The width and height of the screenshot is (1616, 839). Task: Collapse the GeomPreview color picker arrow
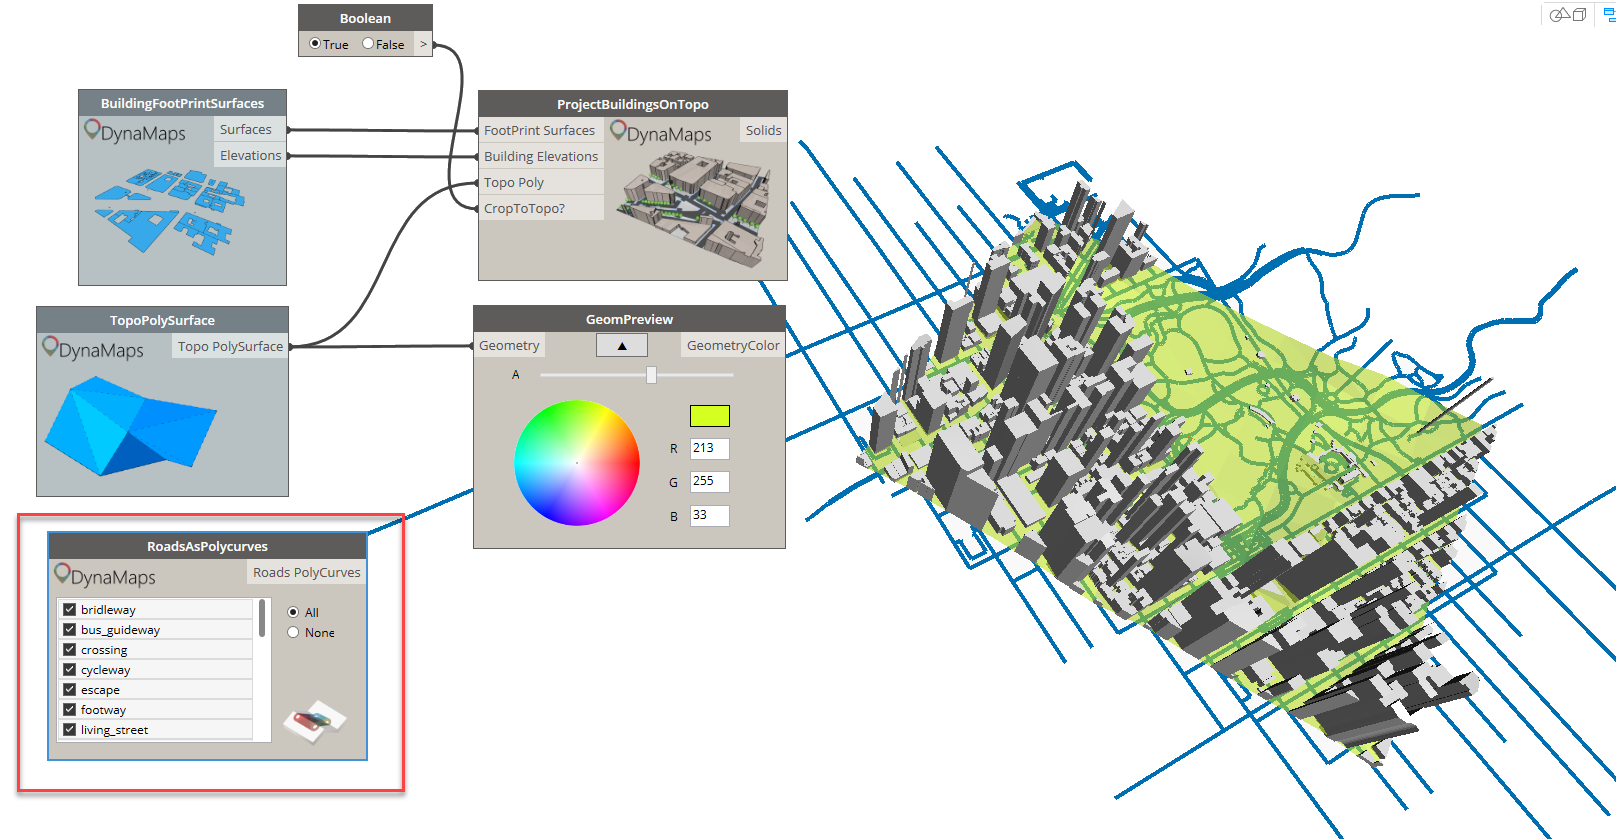pyautogui.click(x=621, y=345)
